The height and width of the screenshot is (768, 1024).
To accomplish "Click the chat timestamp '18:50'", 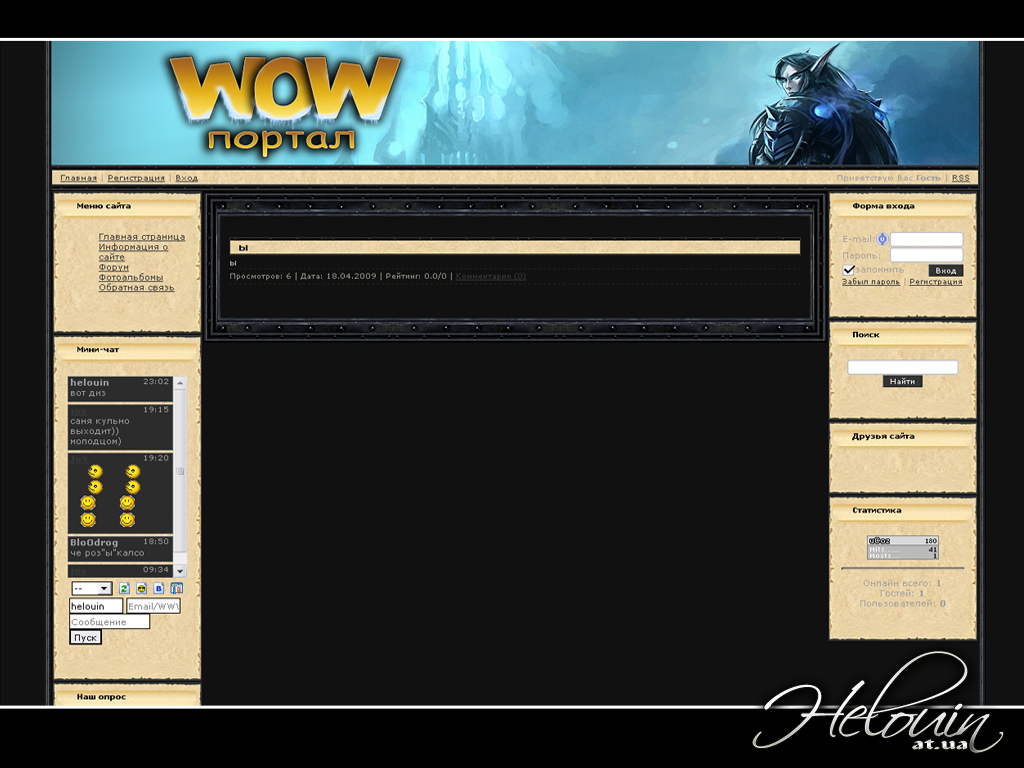I will click(156, 541).
